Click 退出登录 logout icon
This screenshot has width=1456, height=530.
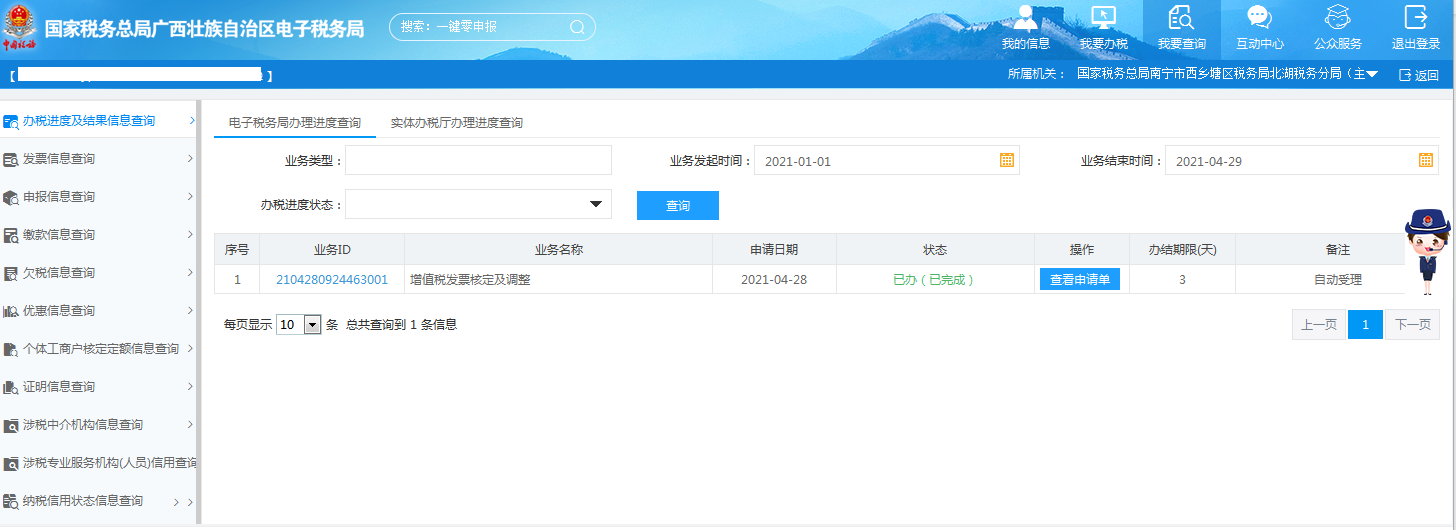coord(1415,18)
